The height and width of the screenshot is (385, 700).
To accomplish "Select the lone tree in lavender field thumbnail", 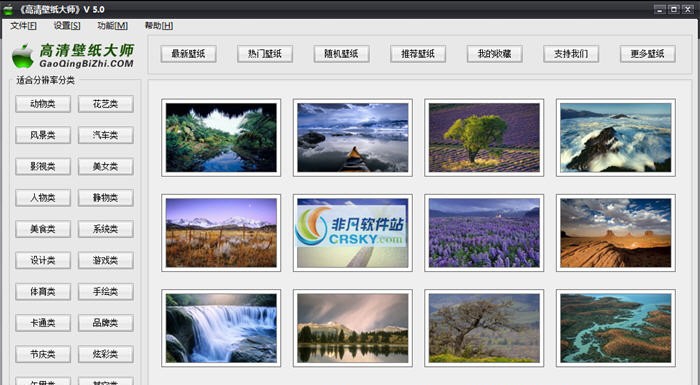I will pos(484,138).
